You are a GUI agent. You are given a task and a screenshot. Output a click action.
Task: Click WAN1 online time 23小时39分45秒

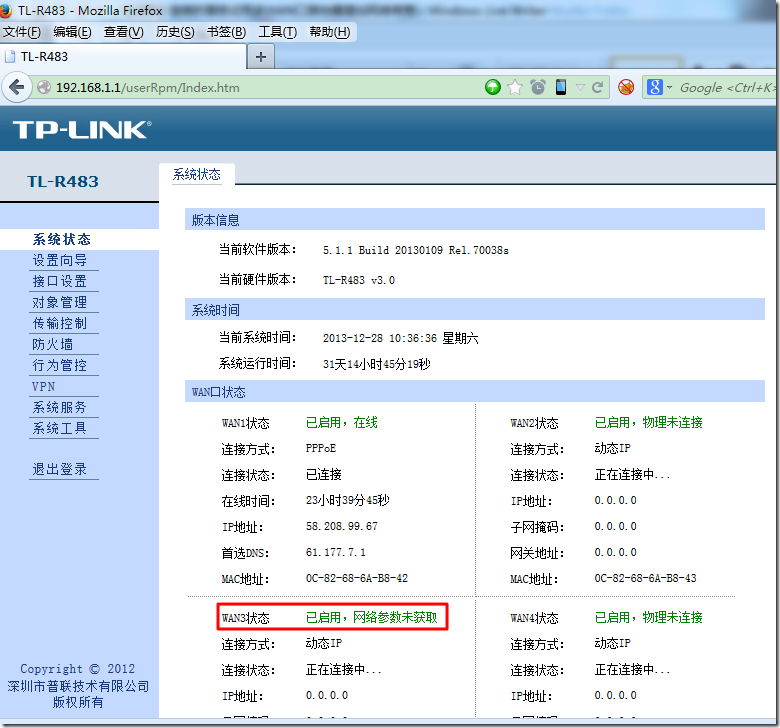click(x=347, y=500)
